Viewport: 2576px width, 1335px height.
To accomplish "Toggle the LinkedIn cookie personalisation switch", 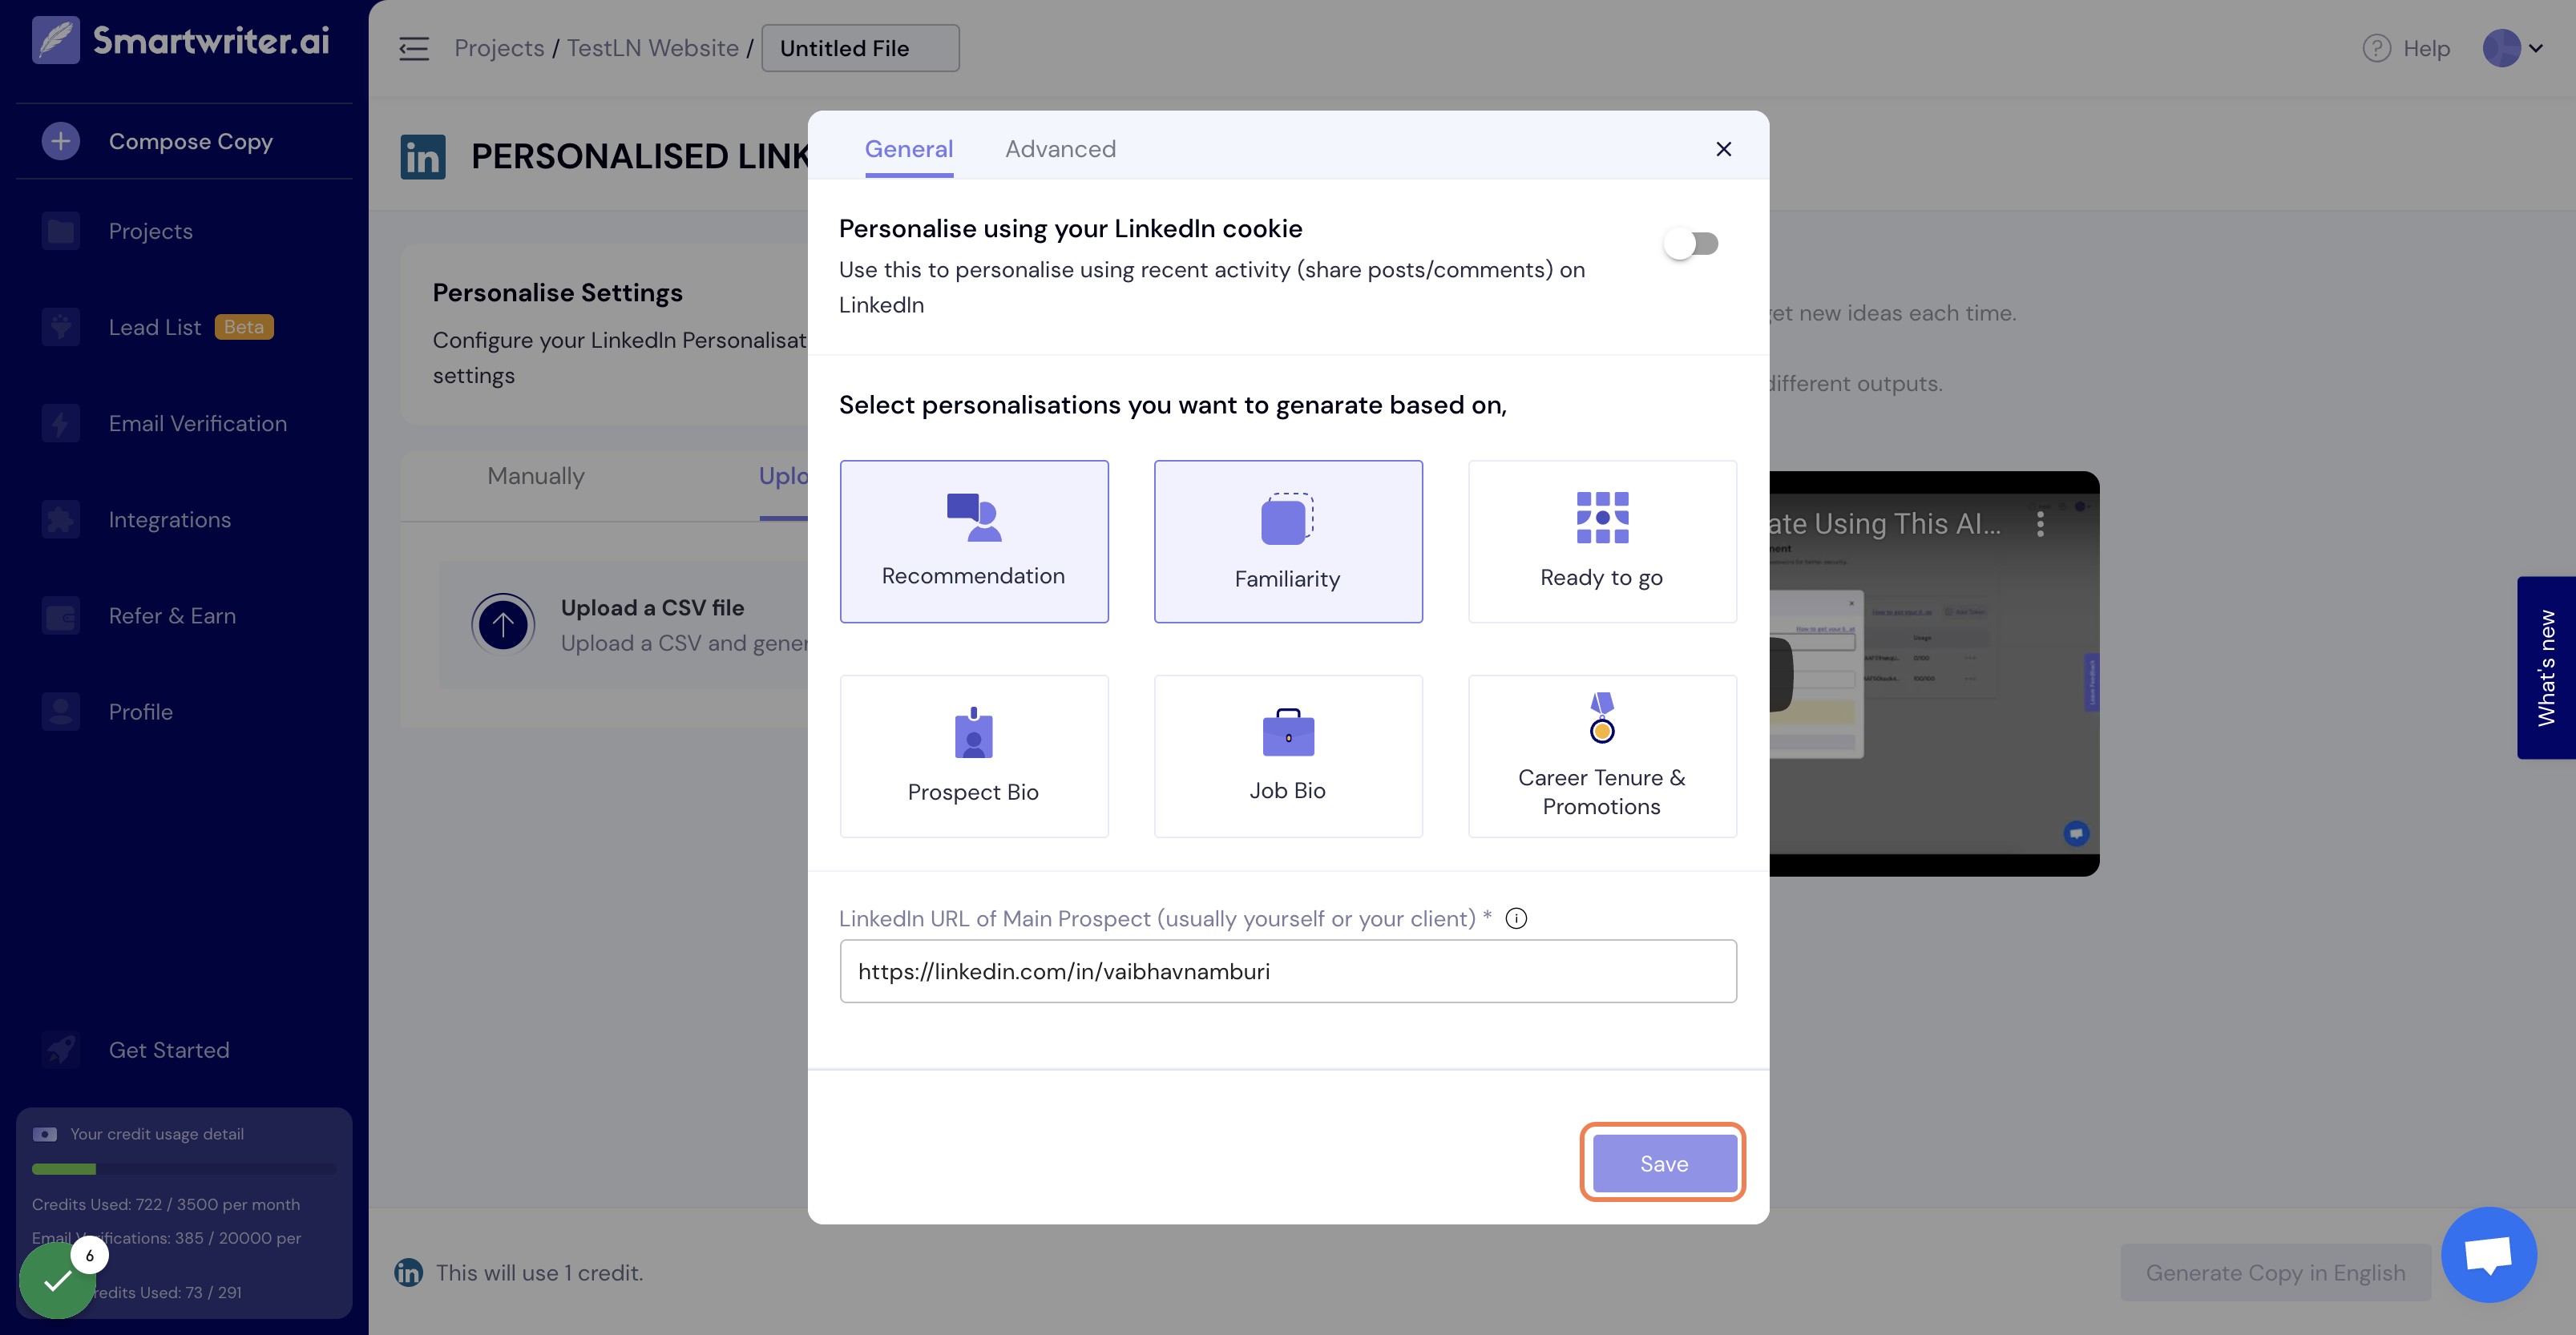I will tap(1690, 244).
